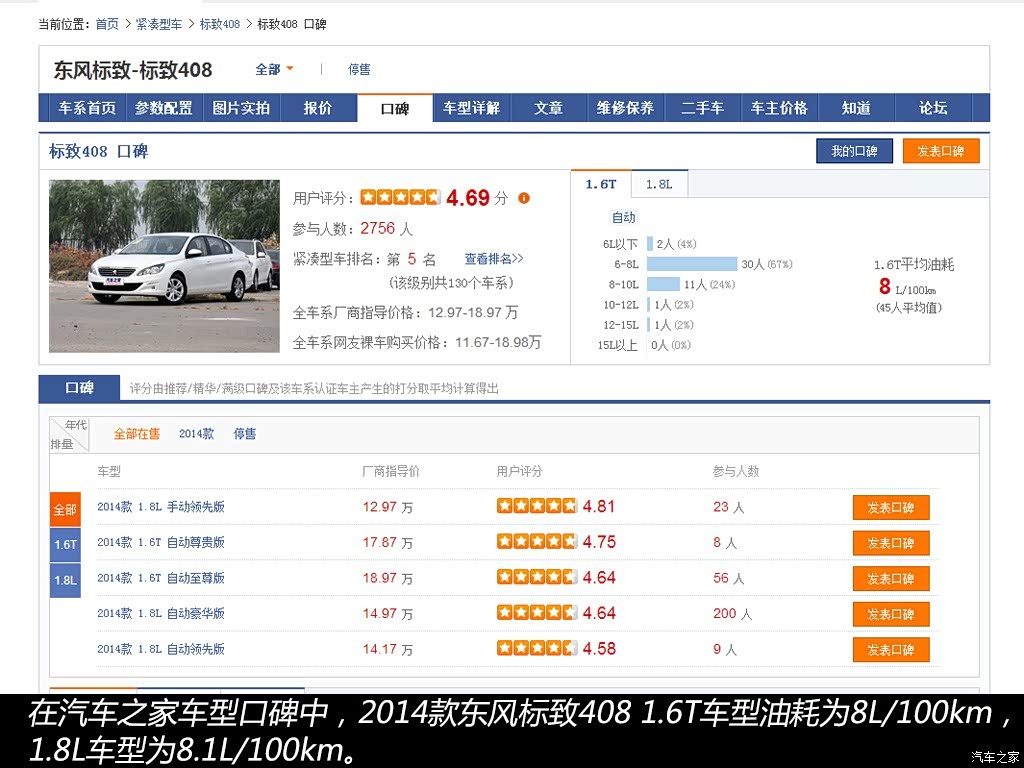Click the 4.81 star rating
1024x768 pixels.
coord(537,506)
